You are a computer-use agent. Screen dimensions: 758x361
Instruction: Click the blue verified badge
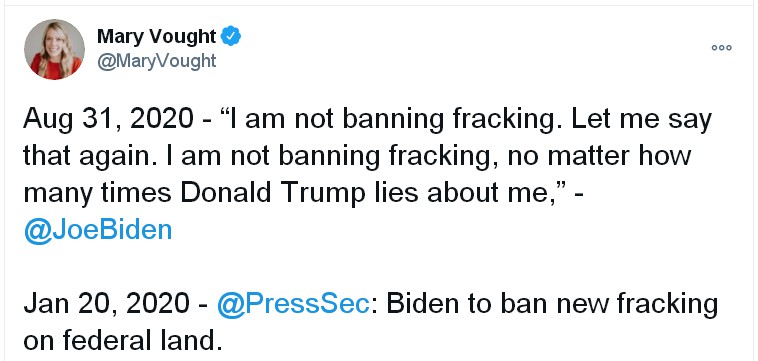point(231,37)
